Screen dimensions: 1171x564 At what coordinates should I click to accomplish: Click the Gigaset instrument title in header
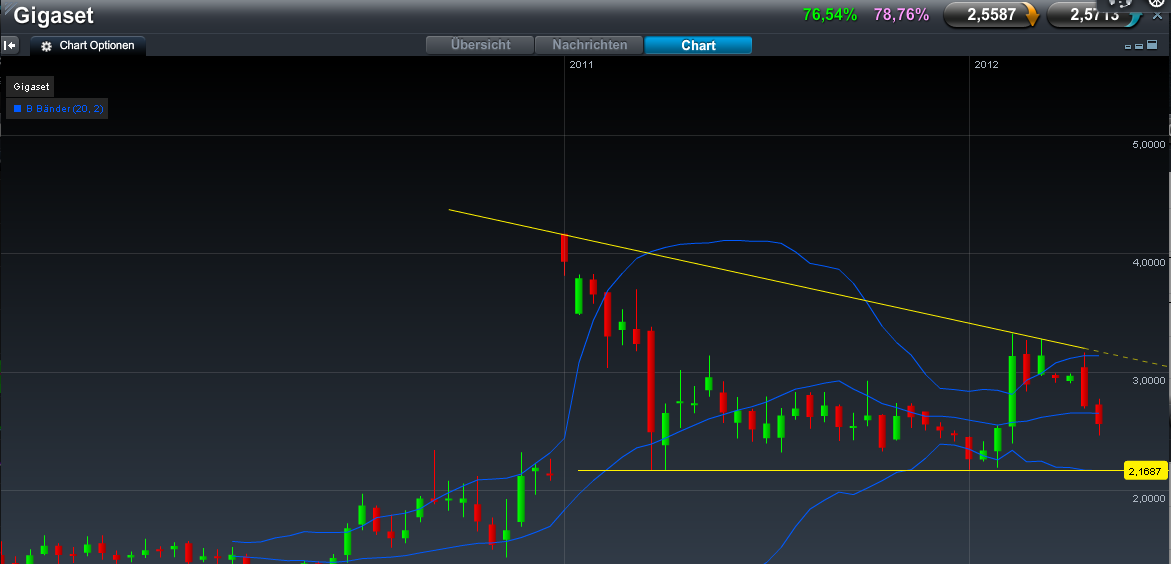pyautogui.click(x=54, y=15)
